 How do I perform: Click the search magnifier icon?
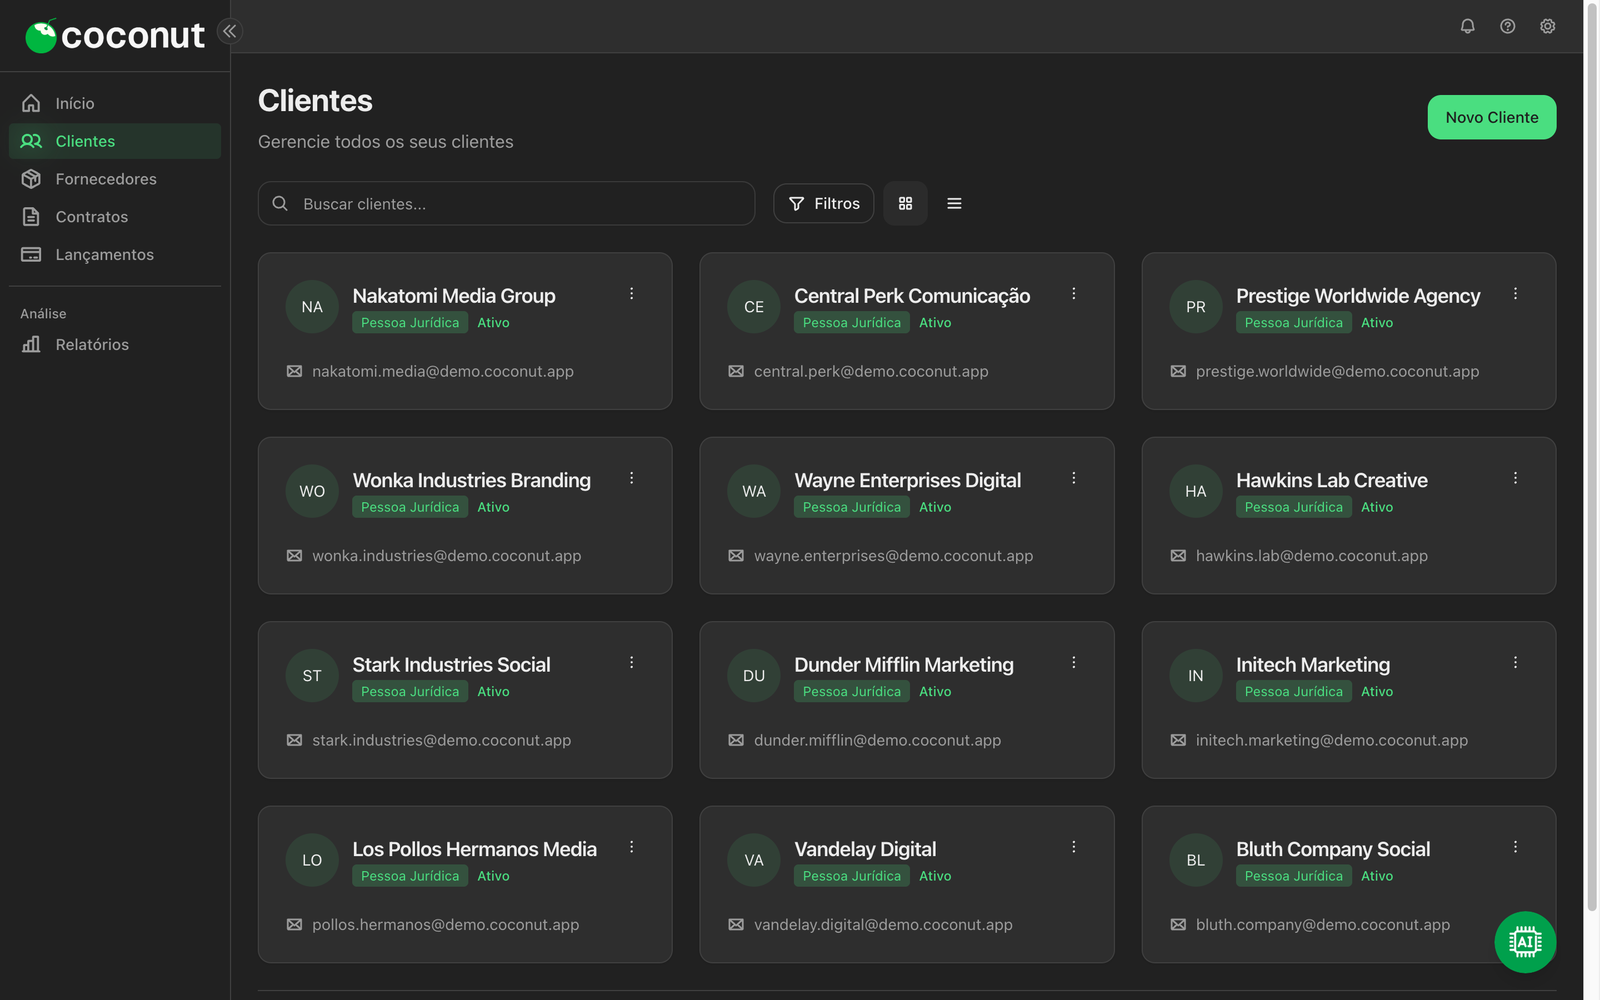point(280,203)
